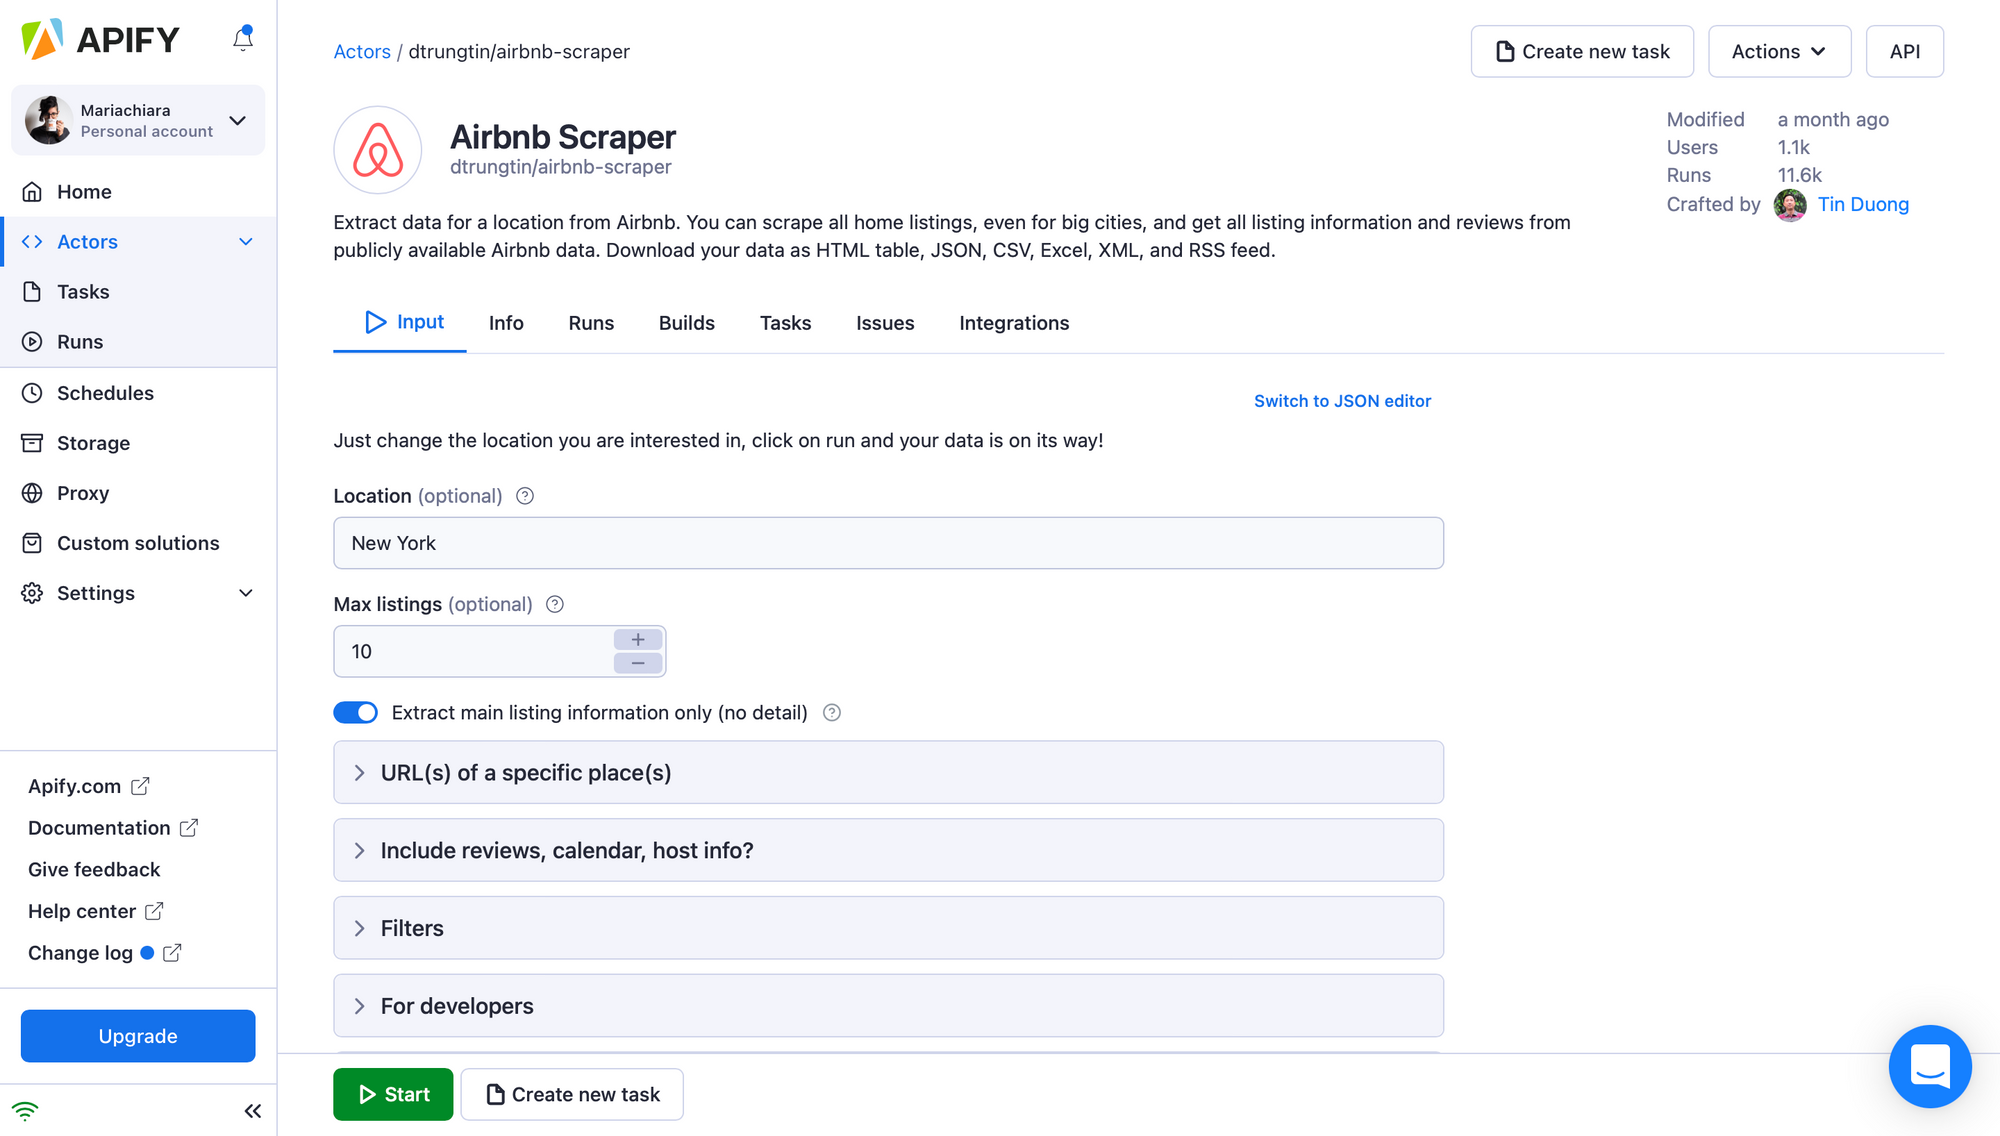
Task: Click the external link icon beside Apify.com
Action: pyautogui.click(x=141, y=786)
